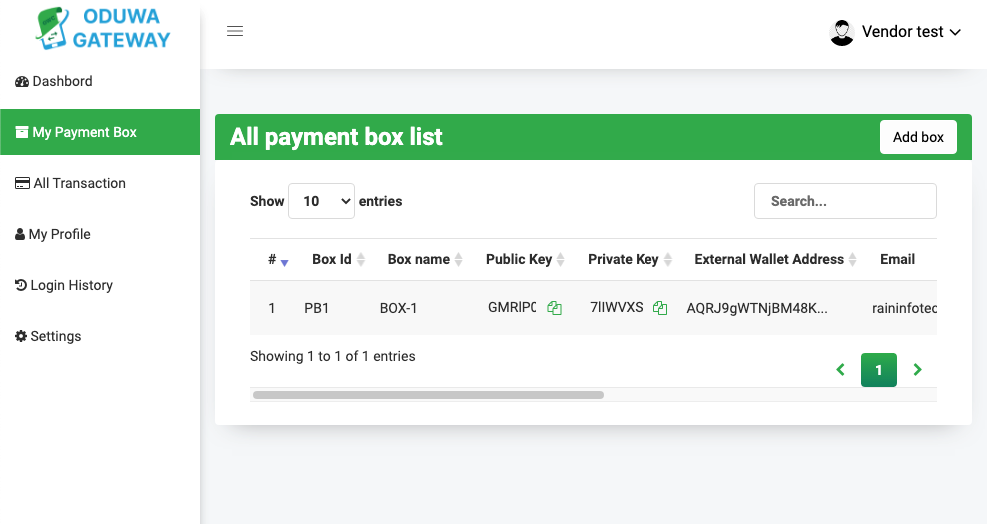Click the Vendor test avatar icon
The height and width of the screenshot is (524, 987).
point(842,33)
